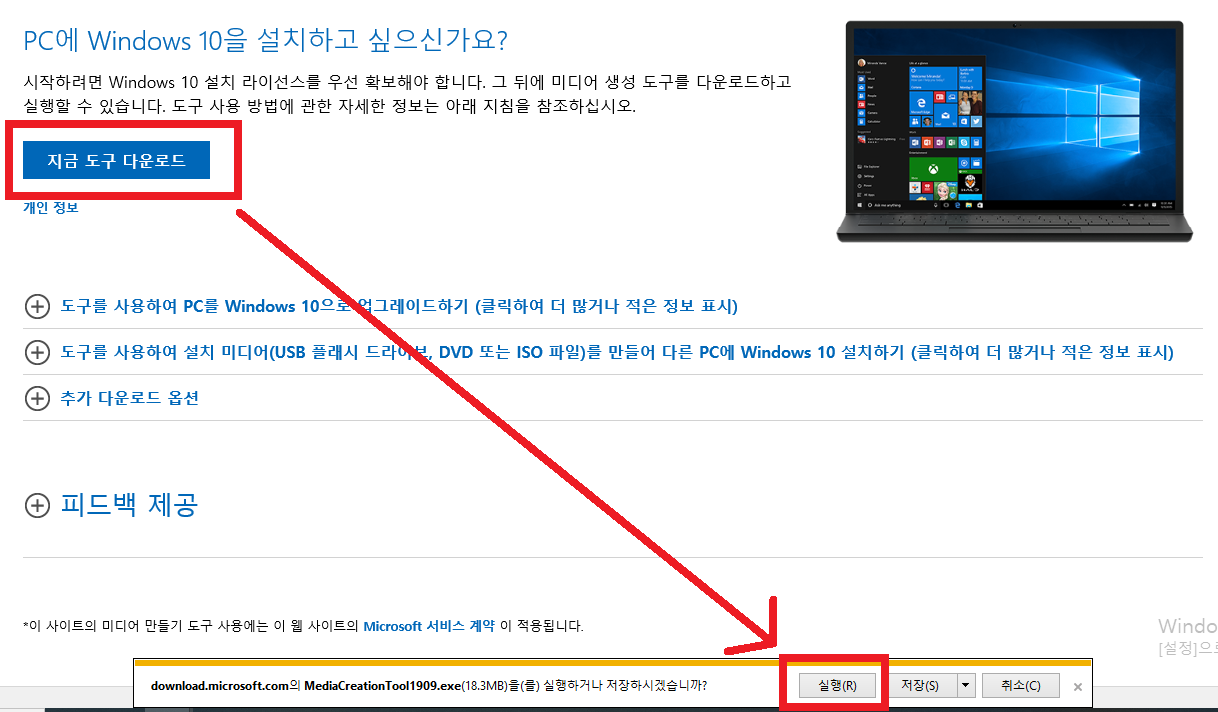This screenshot has width=1218, height=712.
Task: Expand the 피드백 제공 plus icon
Action: [x=37, y=505]
